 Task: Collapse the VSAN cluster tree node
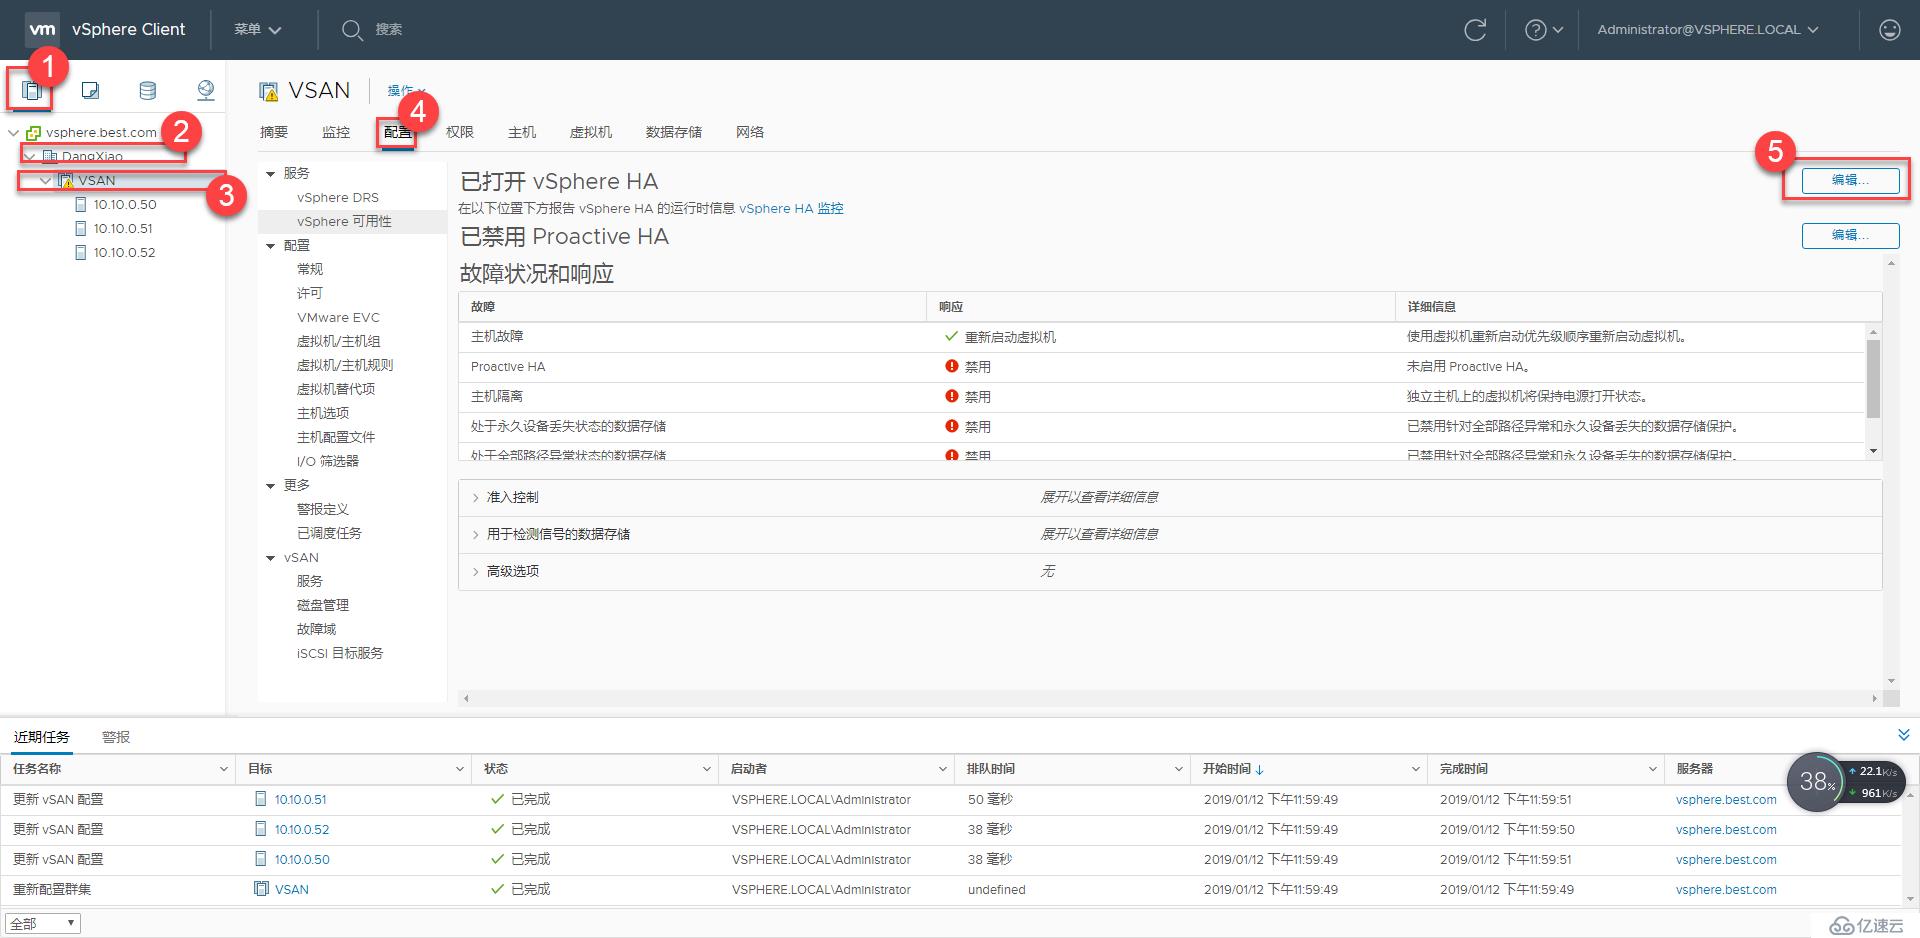45,180
